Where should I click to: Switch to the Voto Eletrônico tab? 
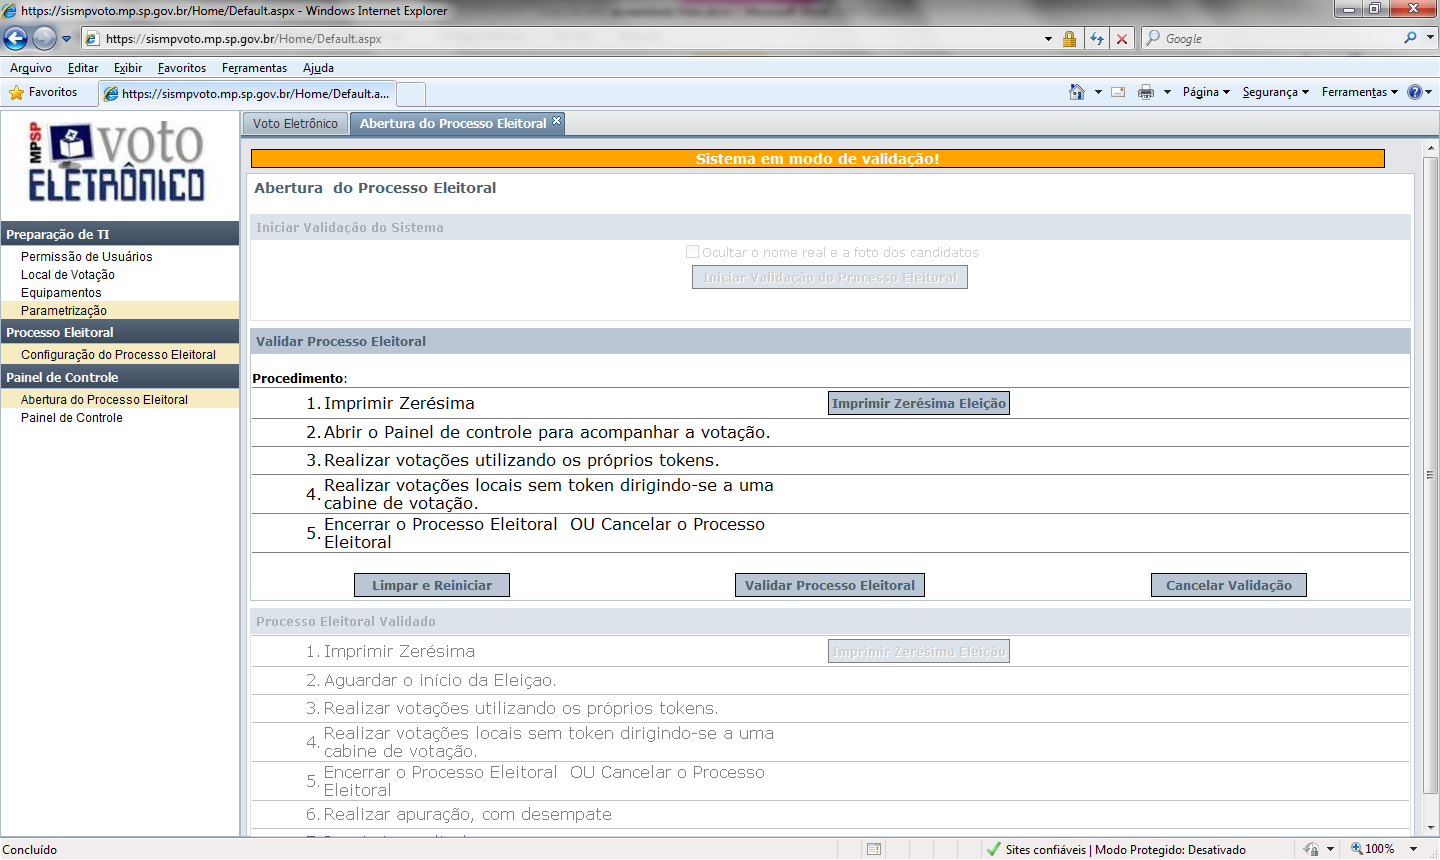coord(295,124)
